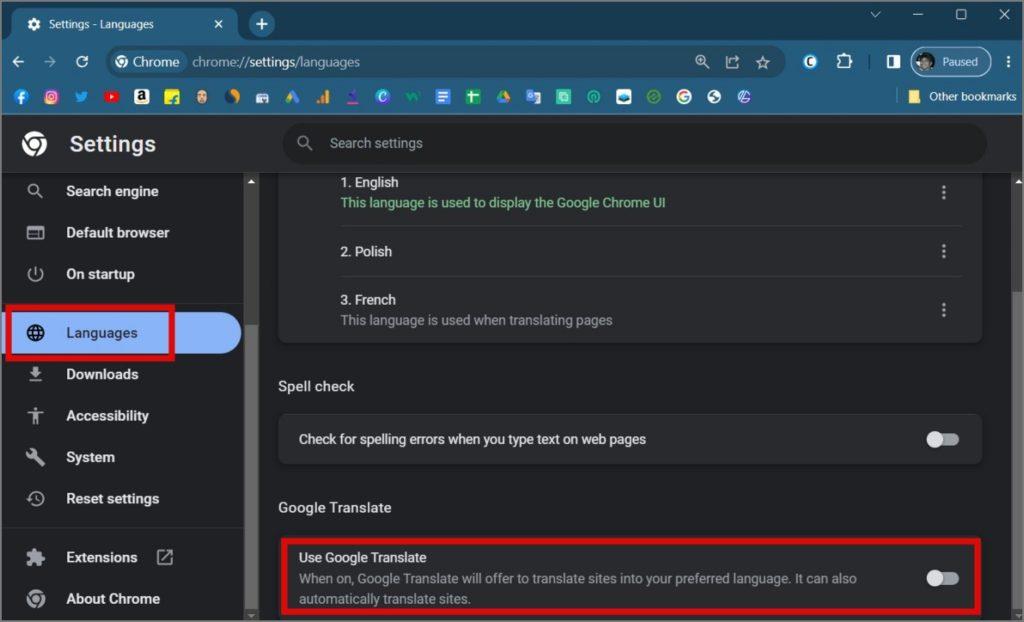Open the Extensions puzzle icon in toolbar
1024x622 pixels.
tap(844, 61)
